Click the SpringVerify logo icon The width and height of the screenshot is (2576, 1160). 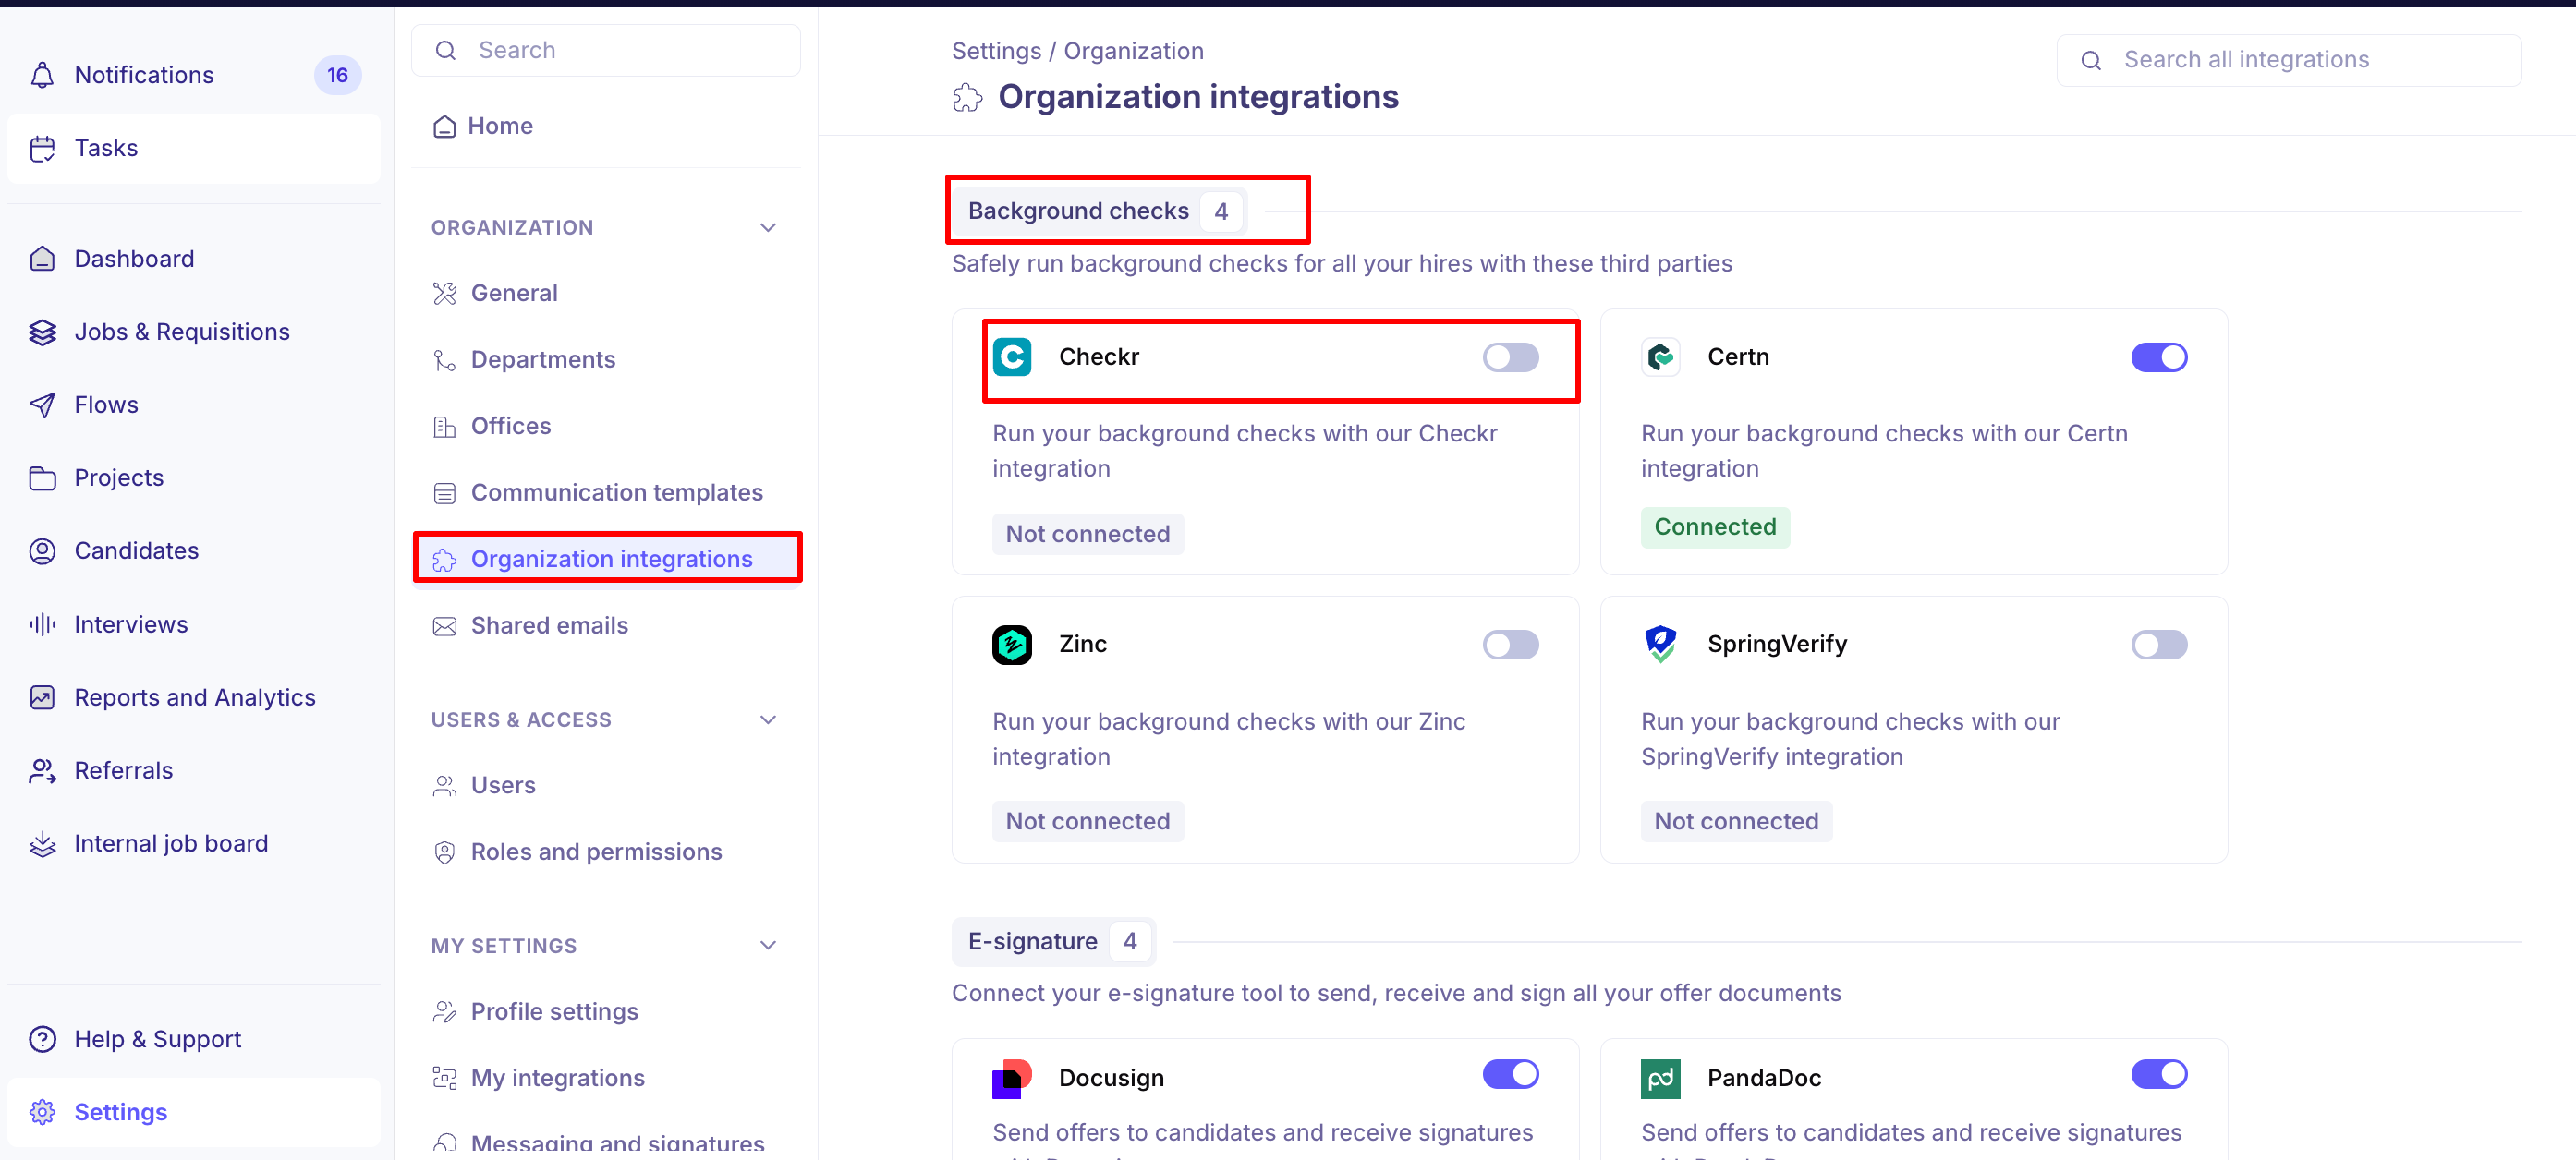[x=1660, y=644]
